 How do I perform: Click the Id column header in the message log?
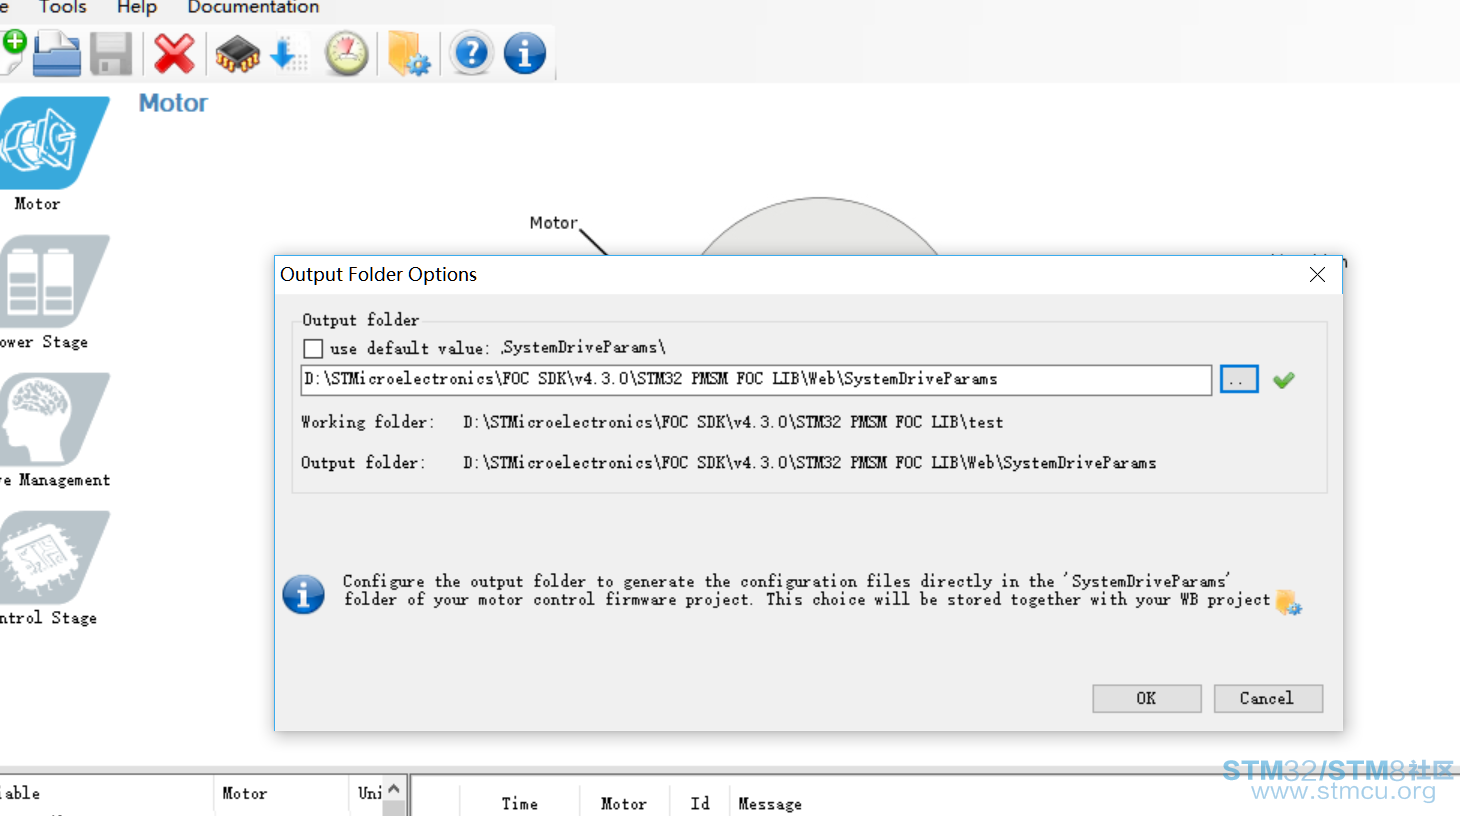point(700,804)
